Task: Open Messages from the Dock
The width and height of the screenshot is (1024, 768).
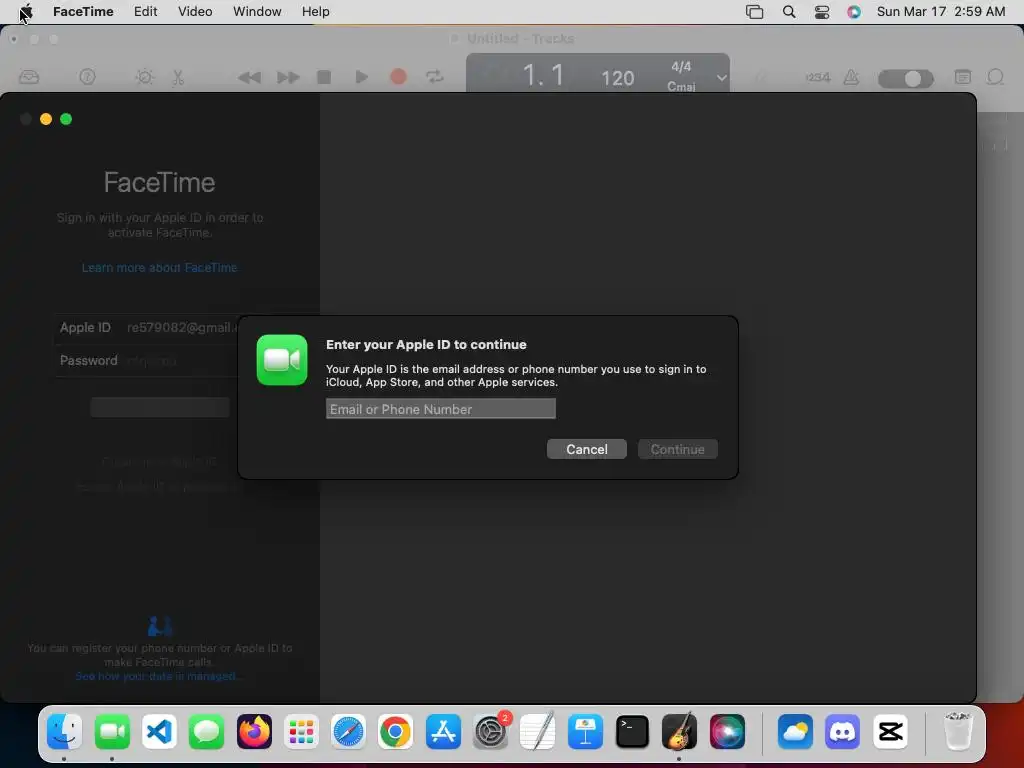Action: point(206,731)
